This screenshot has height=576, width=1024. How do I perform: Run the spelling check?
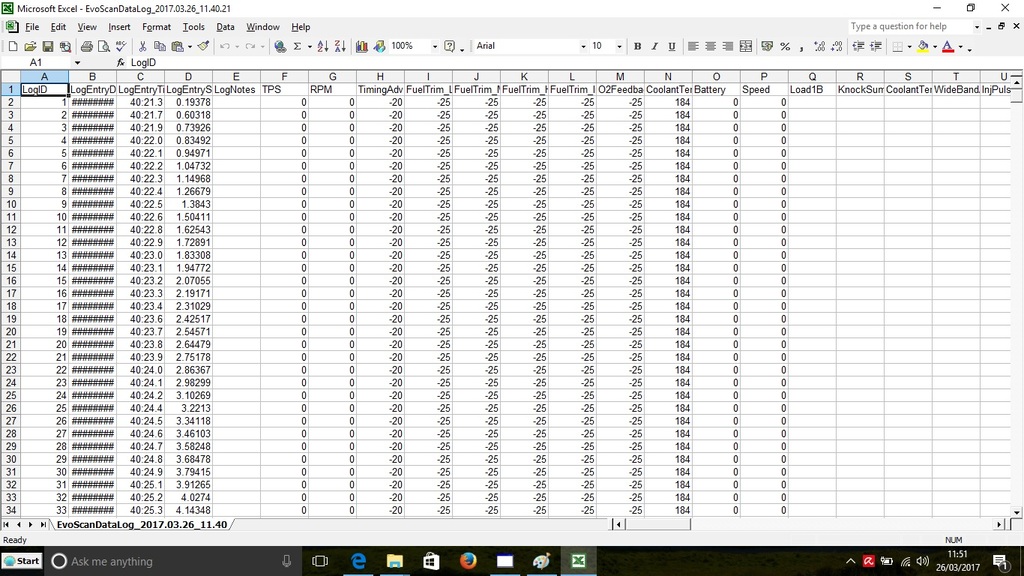pyautogui.click(x=121, y=46)
